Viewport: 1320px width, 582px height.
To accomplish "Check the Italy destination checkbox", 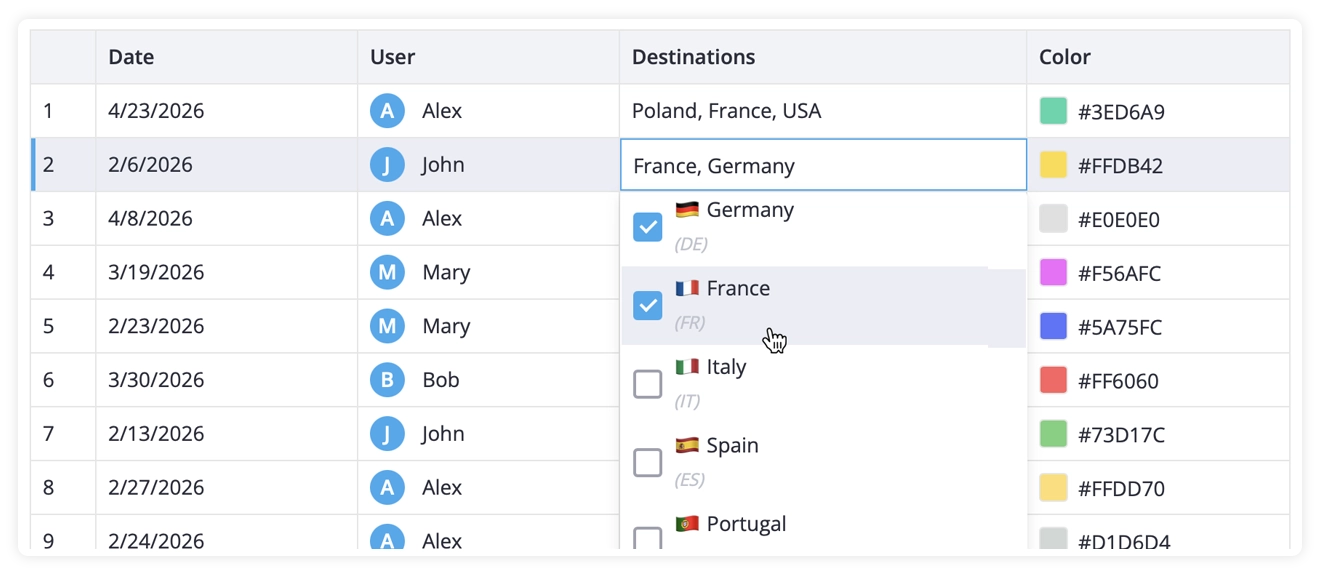I will 648,383.
